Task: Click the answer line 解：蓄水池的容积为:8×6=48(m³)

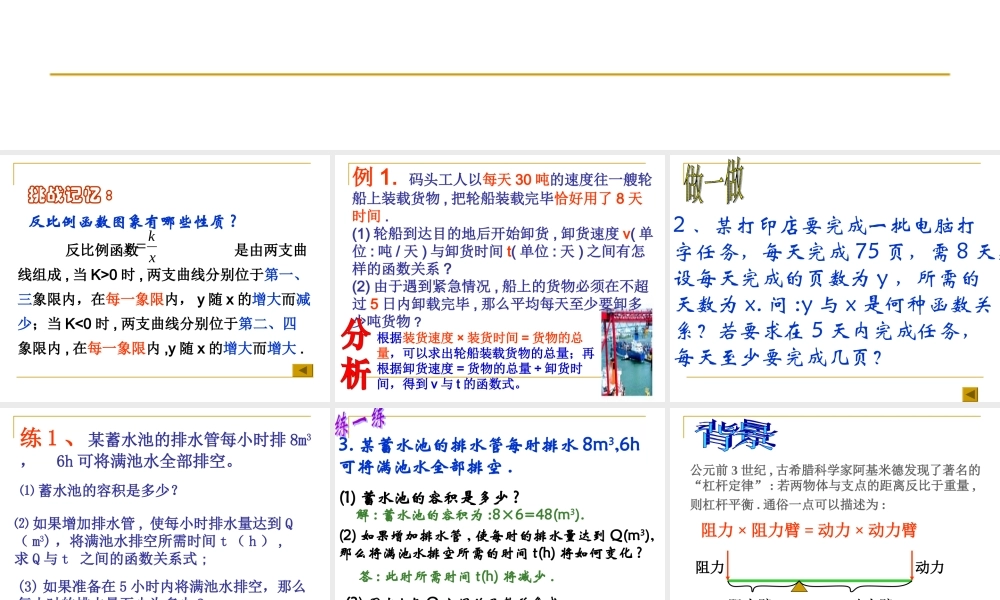Action: [471, 515]
